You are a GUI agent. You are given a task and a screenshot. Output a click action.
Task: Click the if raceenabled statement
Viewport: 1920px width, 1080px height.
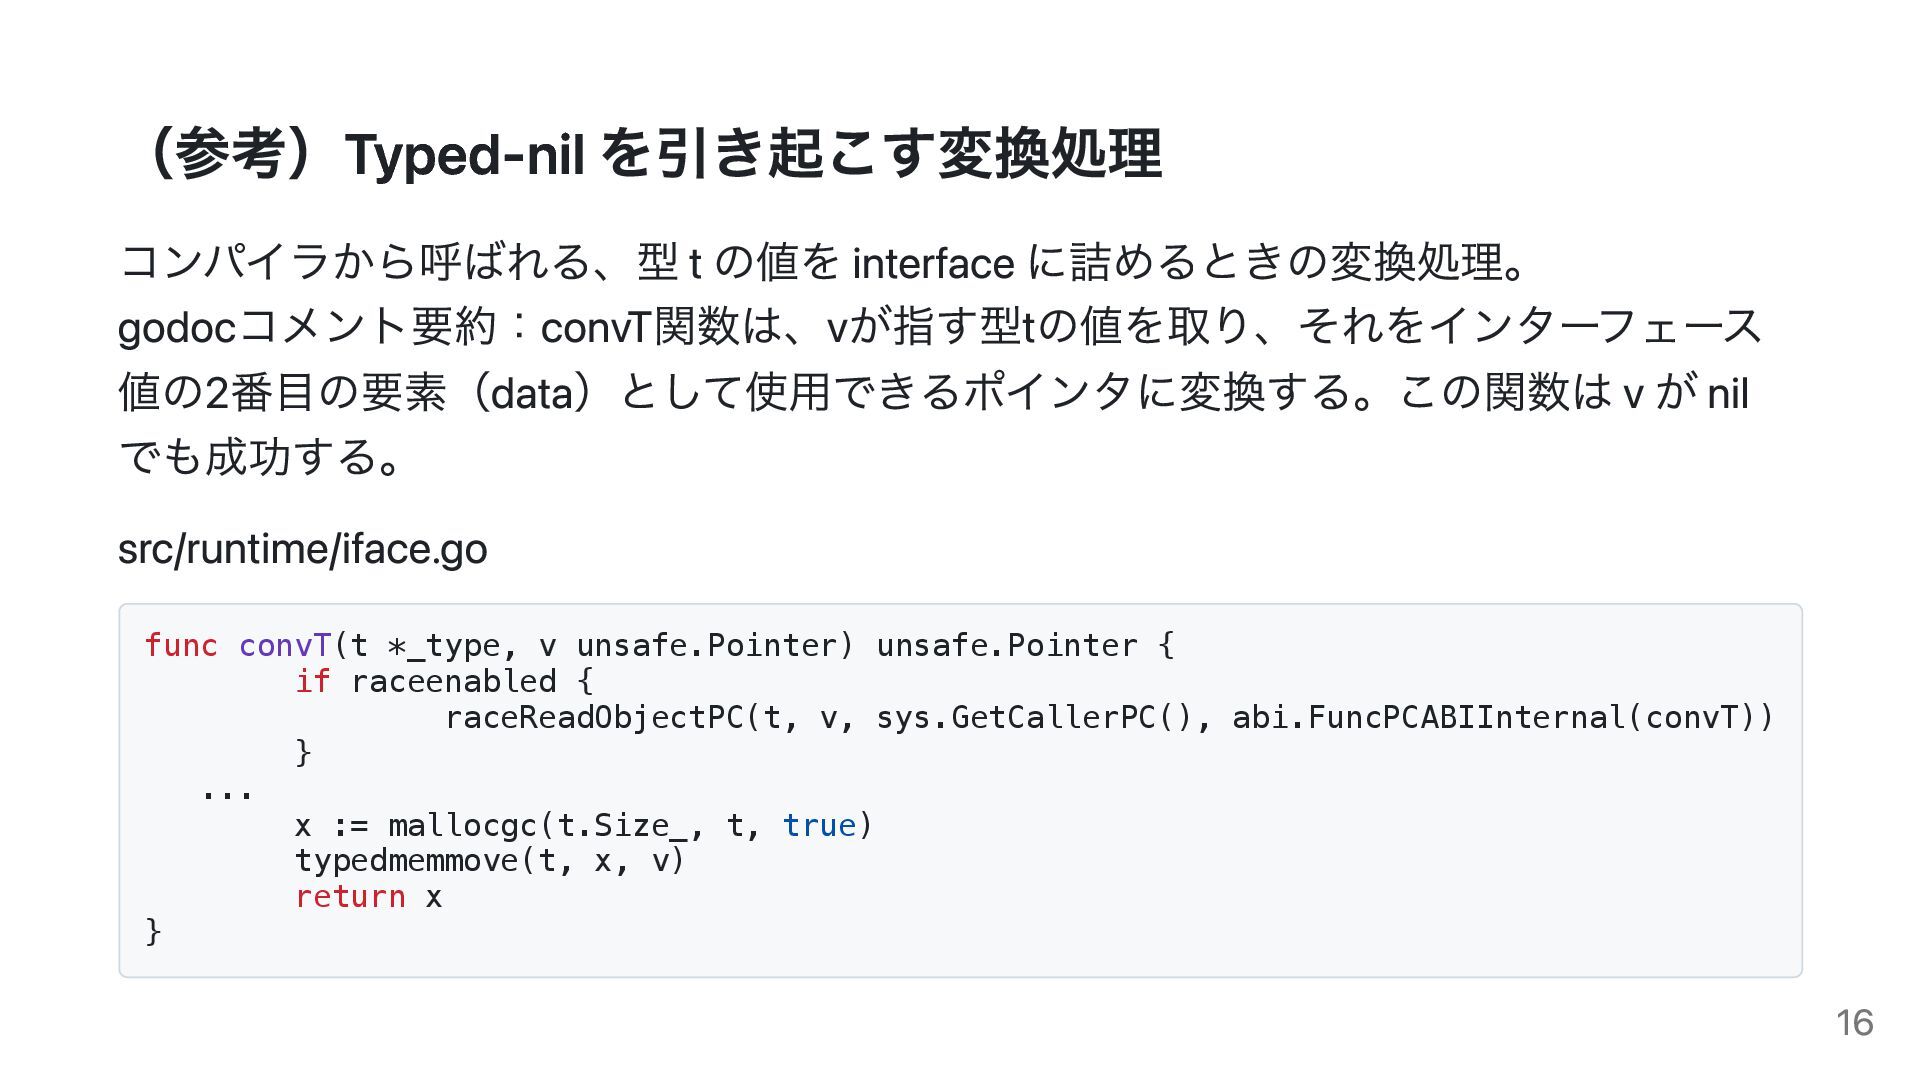[444, 682]
